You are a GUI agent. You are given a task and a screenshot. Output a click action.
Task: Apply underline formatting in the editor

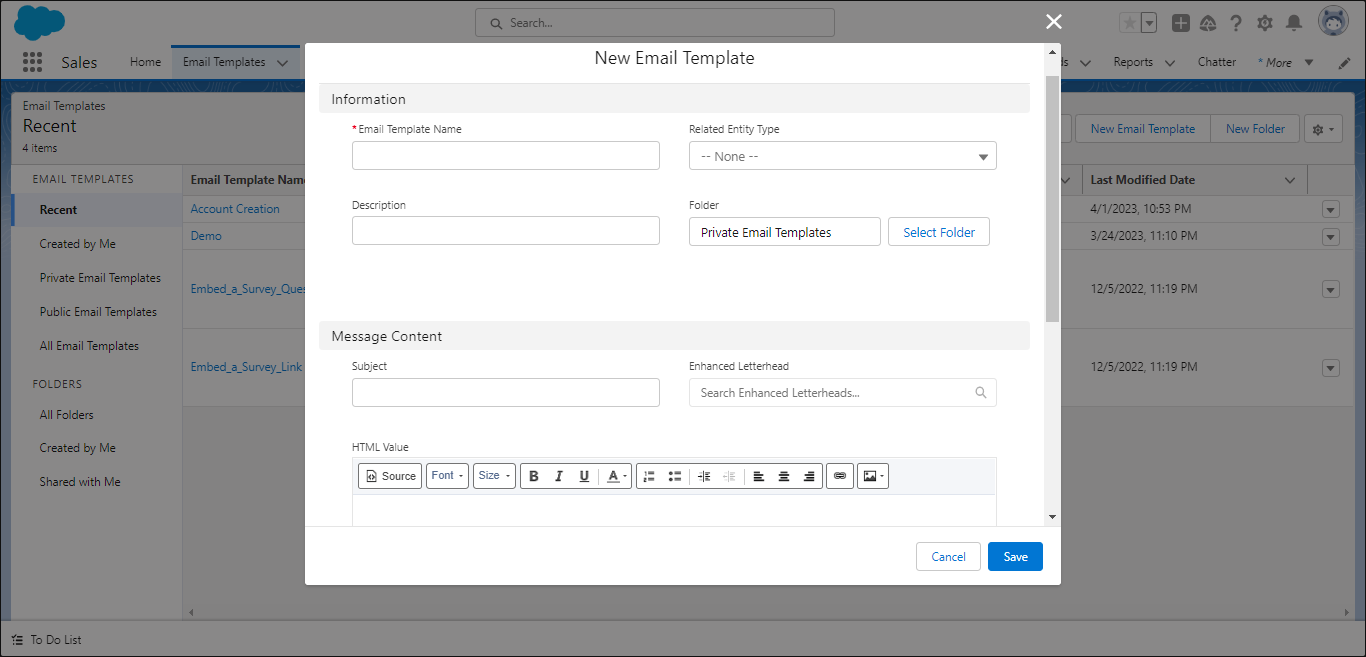[x=584, y=475]
